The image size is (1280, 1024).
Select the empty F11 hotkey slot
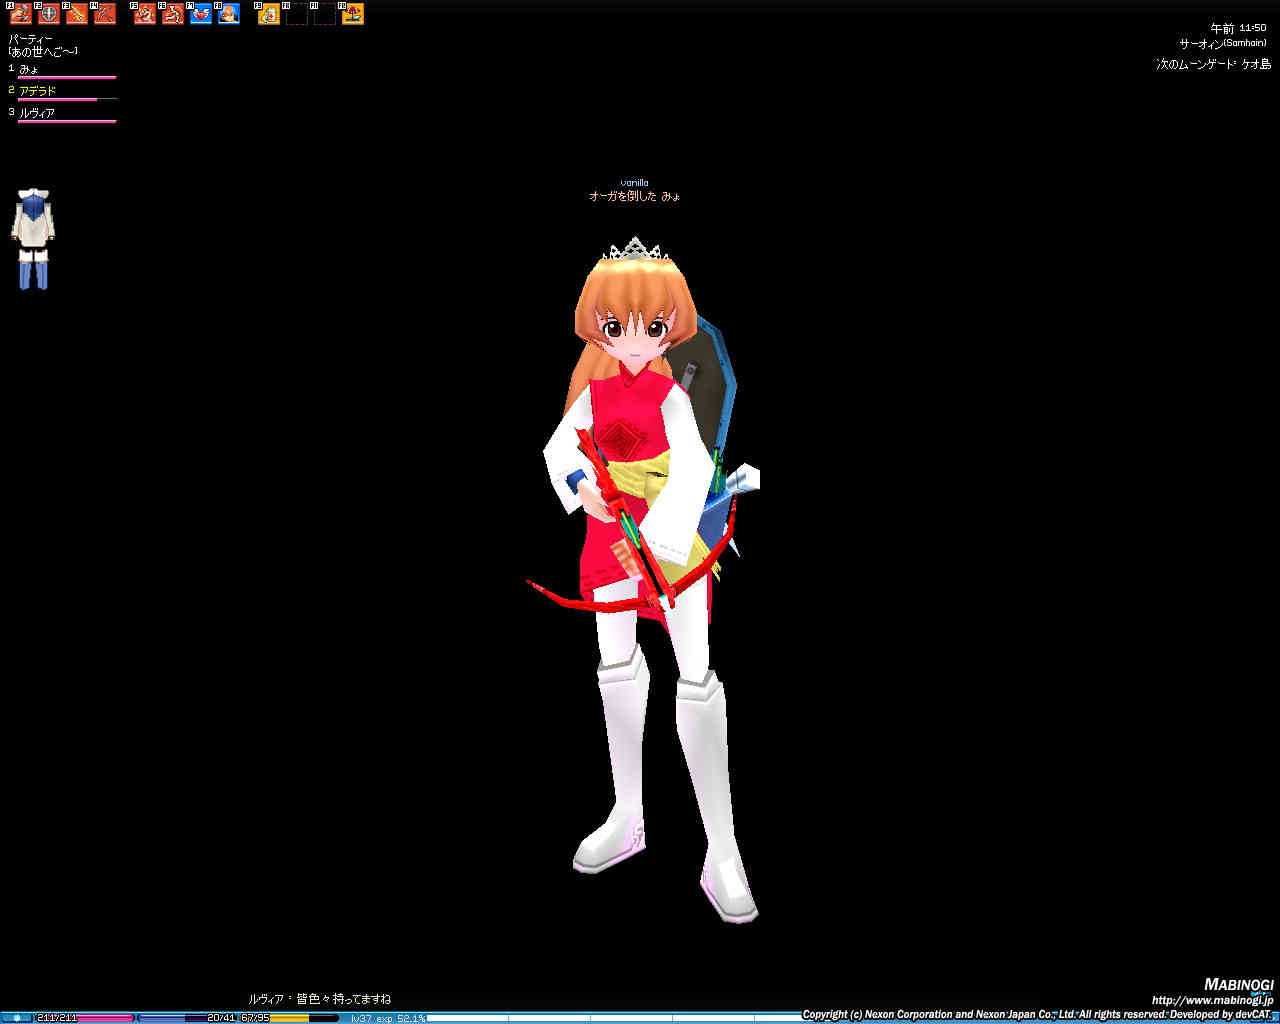(325, 14)
